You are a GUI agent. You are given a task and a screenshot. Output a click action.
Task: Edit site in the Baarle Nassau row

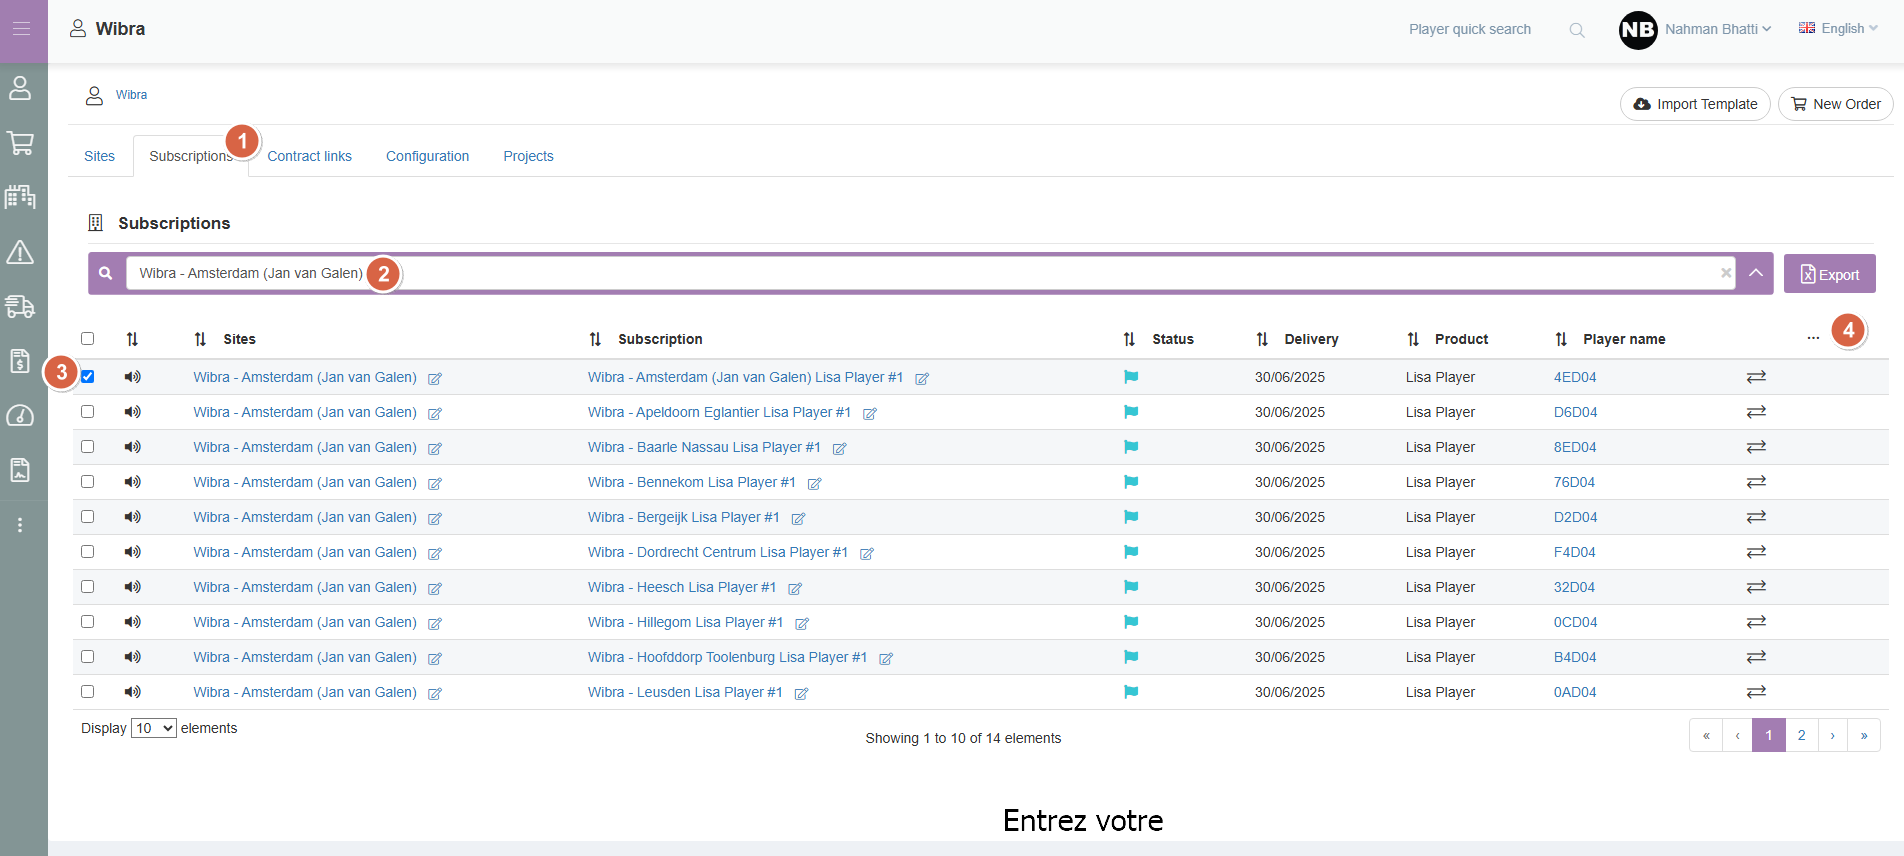pyautogui.click(x=435, y=449)
